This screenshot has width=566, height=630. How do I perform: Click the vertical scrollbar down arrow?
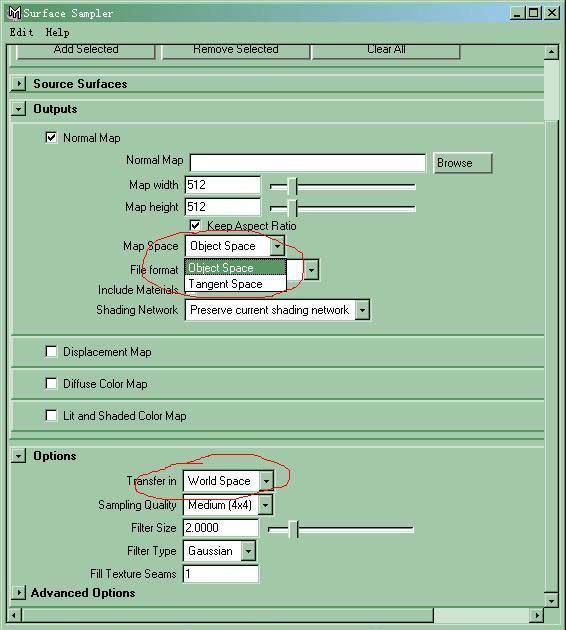point(551,601)
